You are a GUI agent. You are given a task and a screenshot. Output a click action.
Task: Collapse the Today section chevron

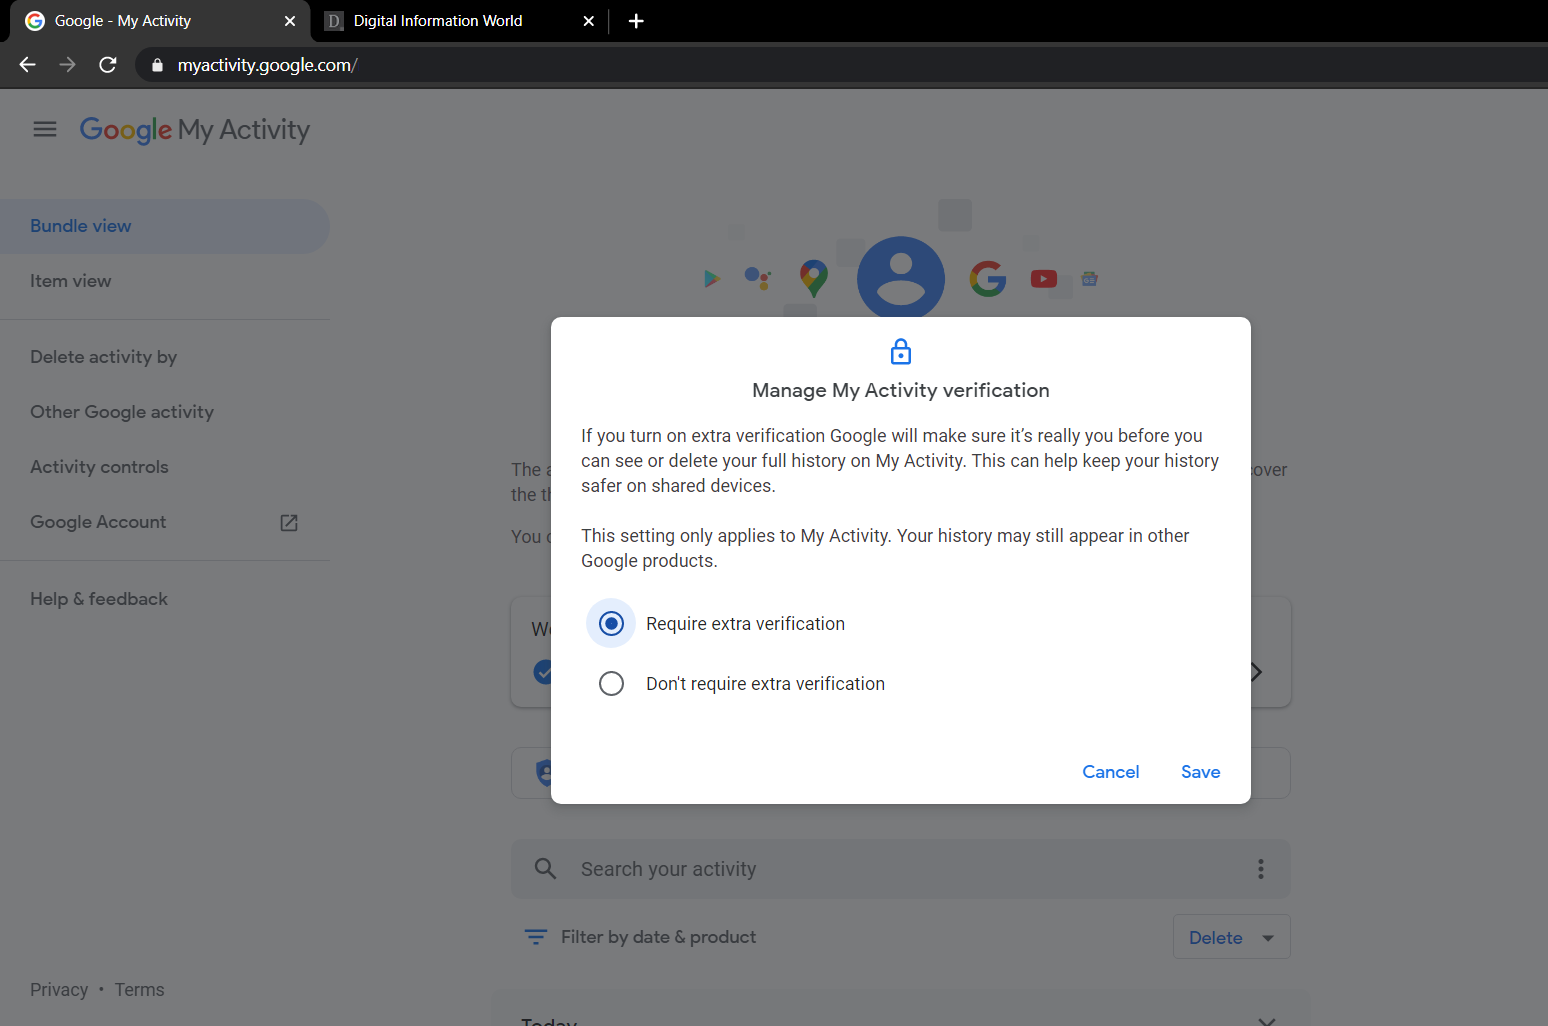[1267, 1021]
